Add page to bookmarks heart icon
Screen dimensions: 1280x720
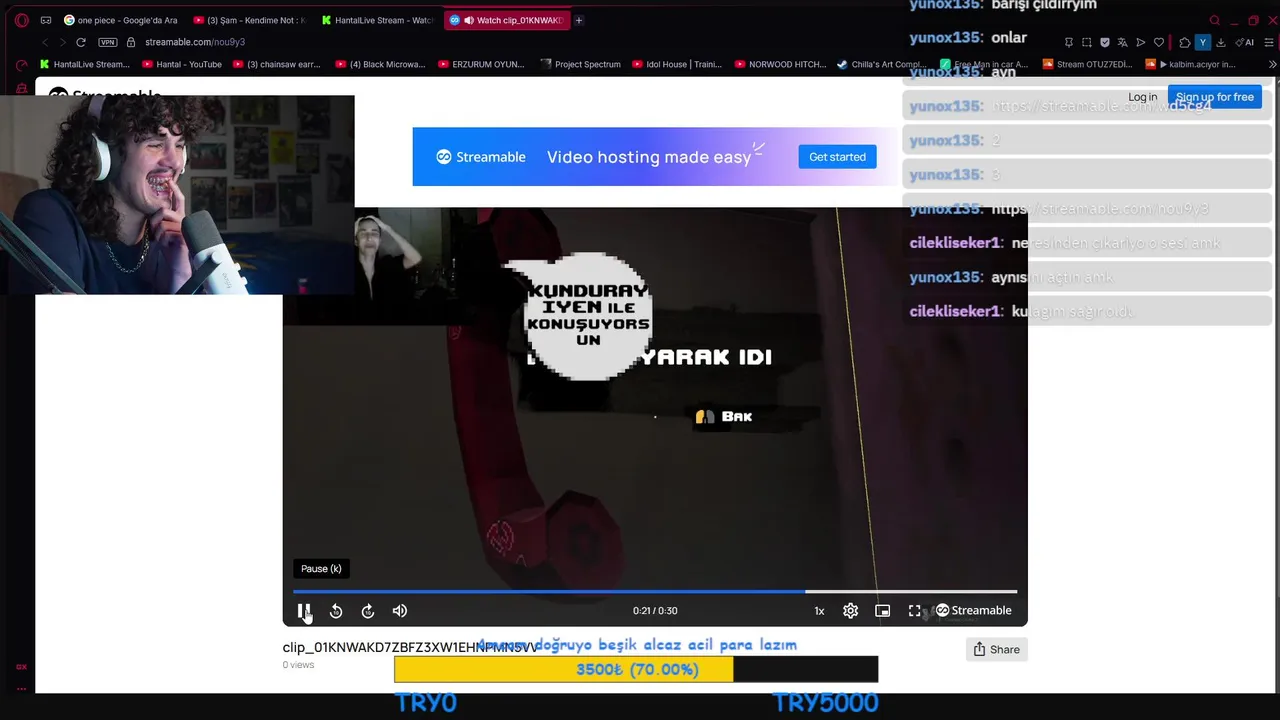click(1159, 42)
